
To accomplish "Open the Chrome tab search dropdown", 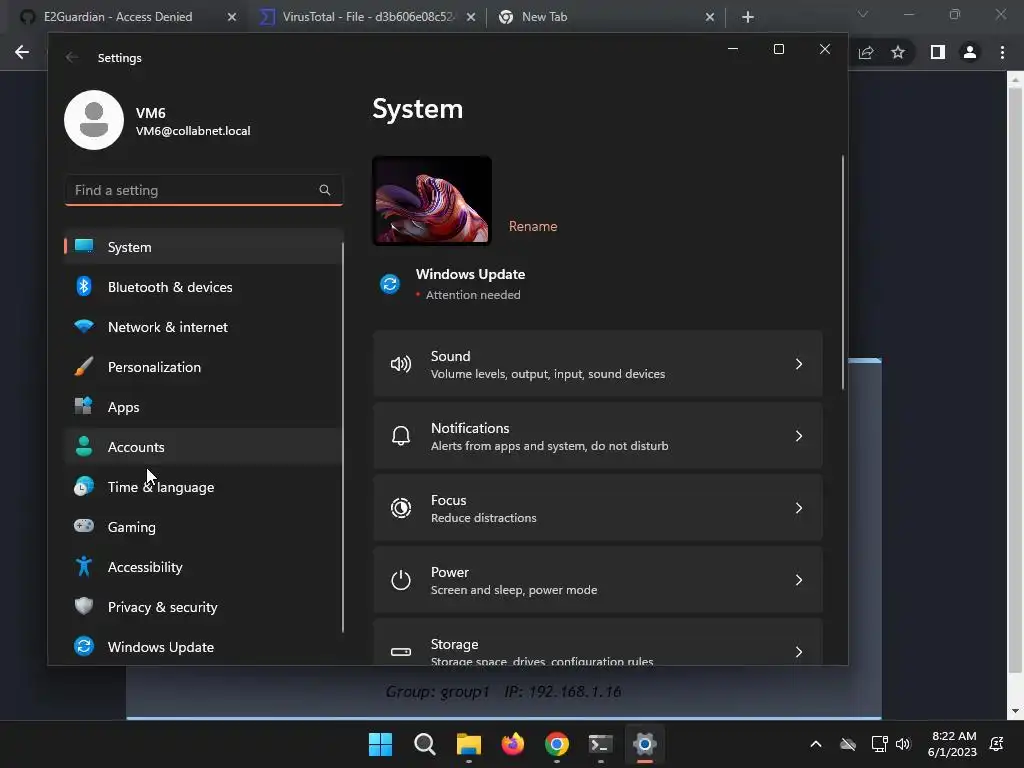I will click(x=863, y=14).
